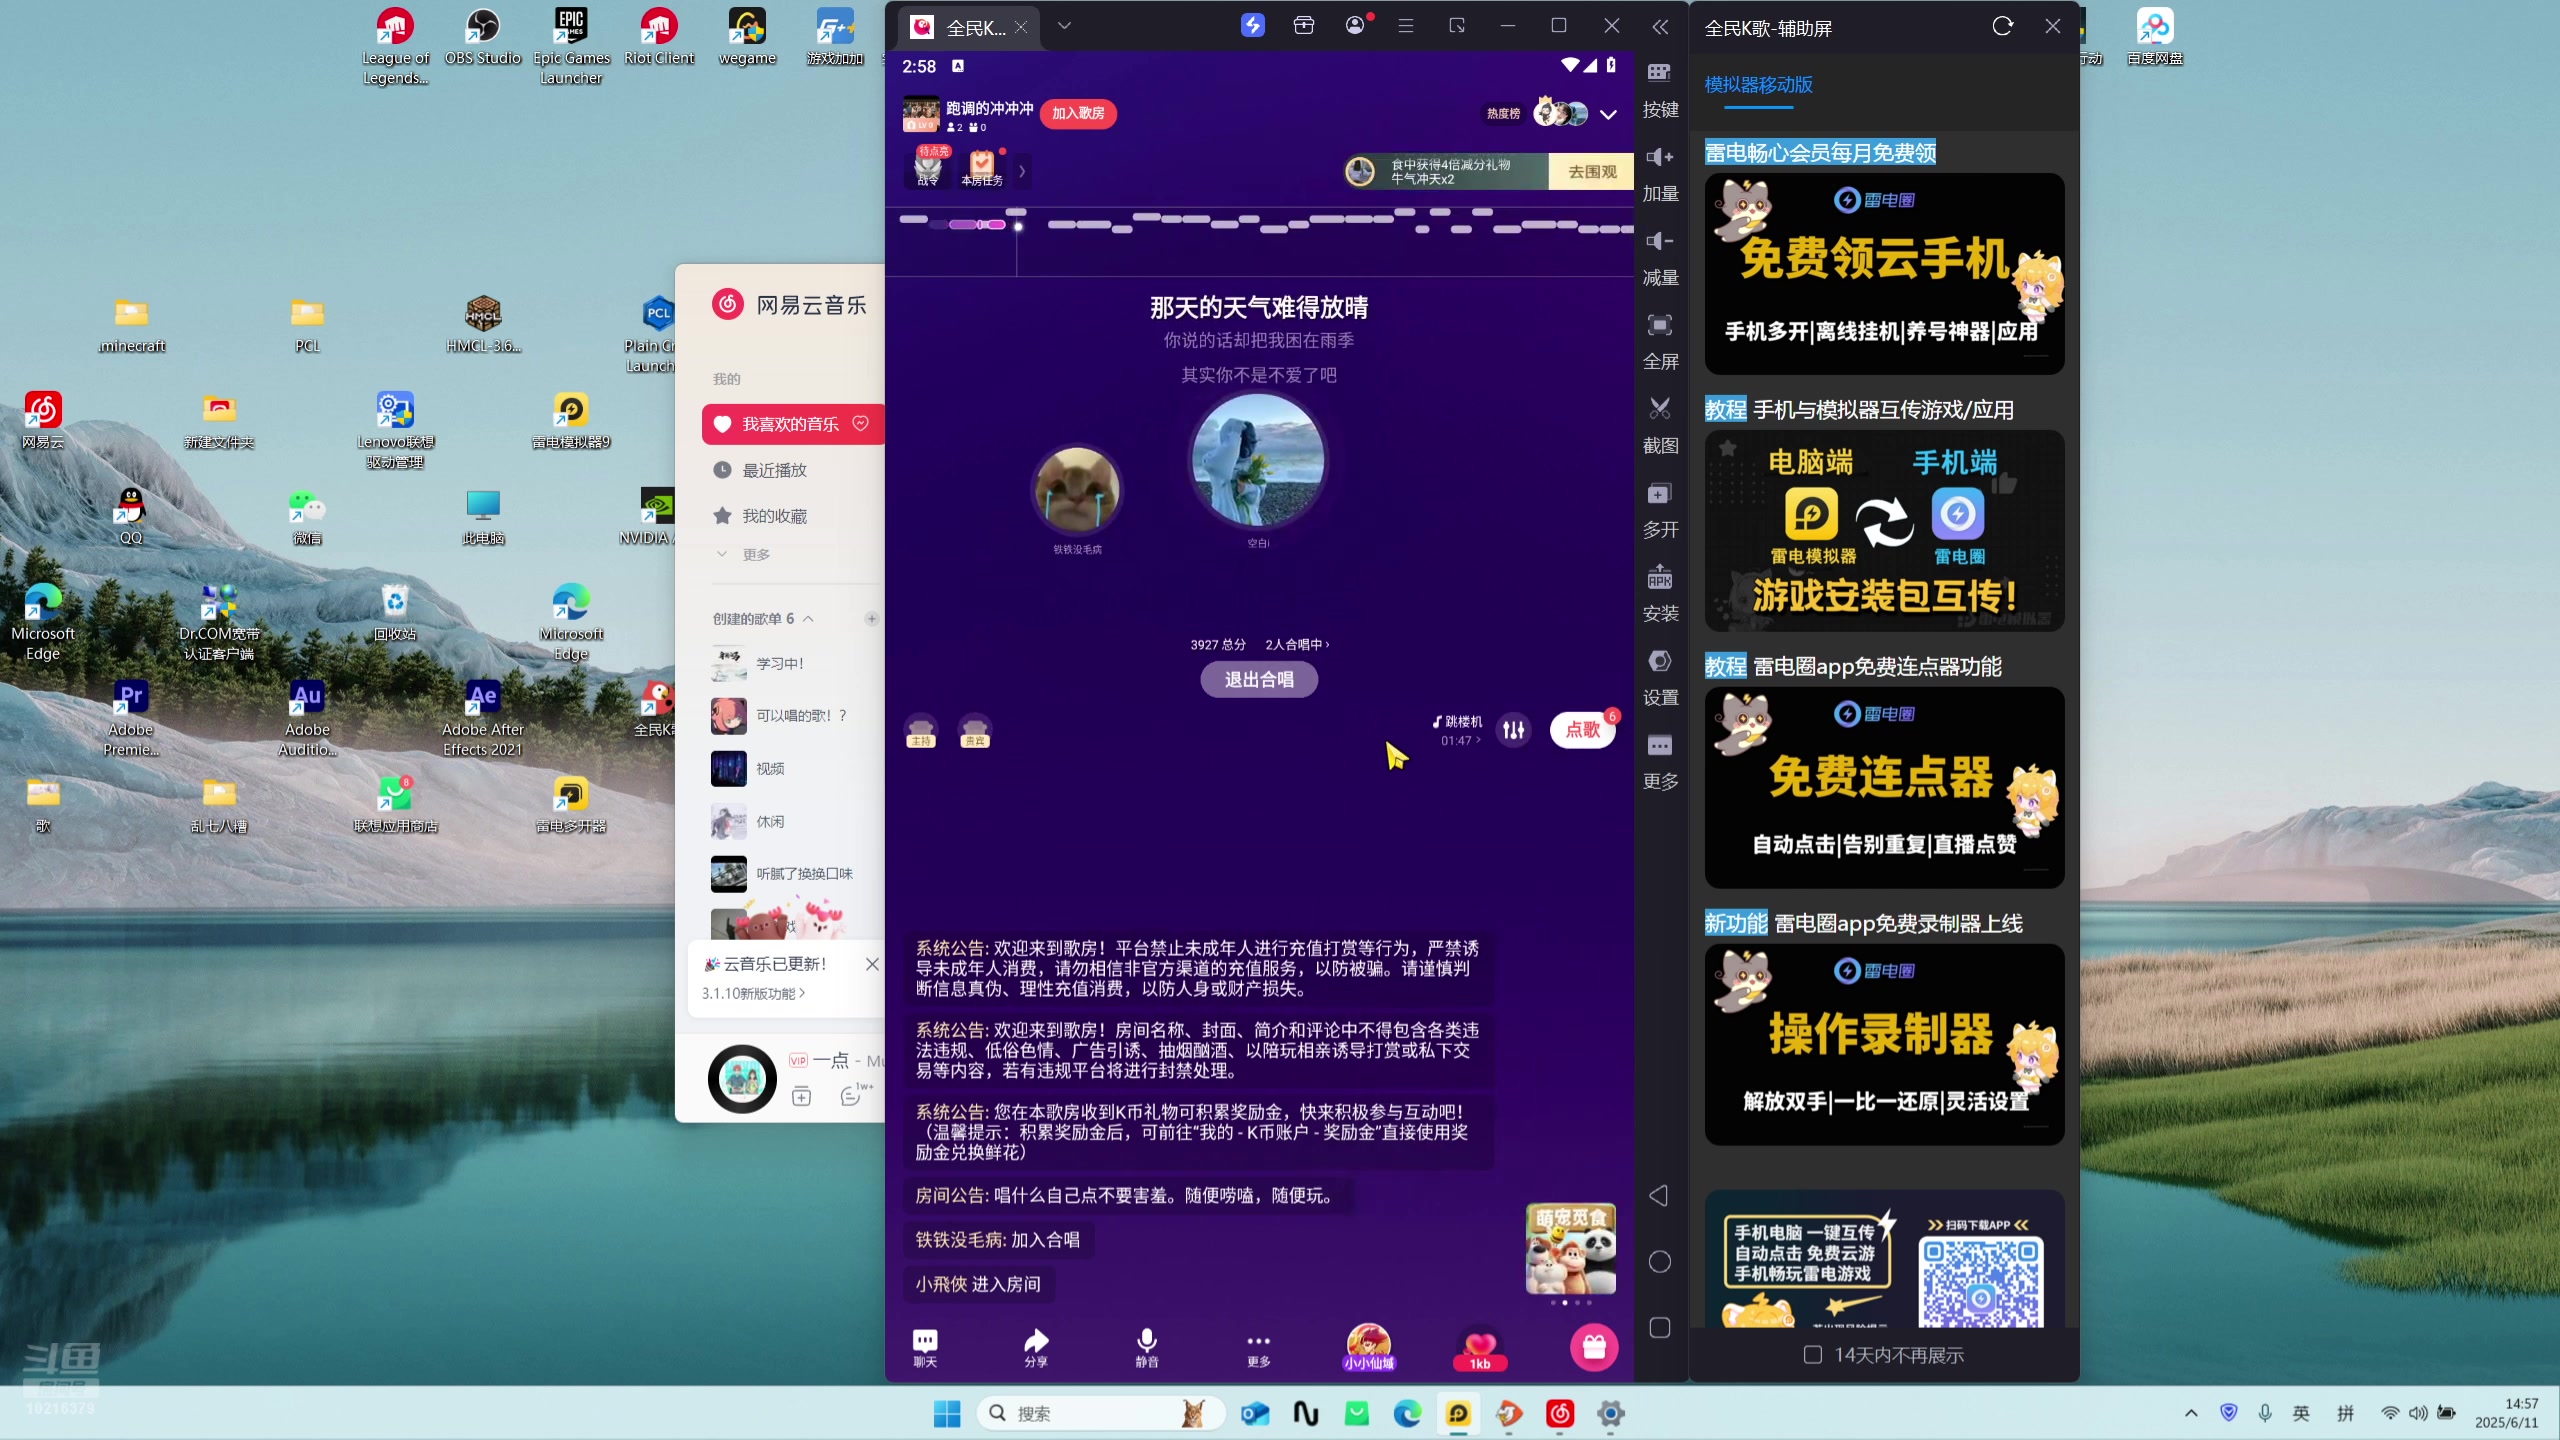
Task: Click the 分享 share icon
Action: point(1036,1347)
